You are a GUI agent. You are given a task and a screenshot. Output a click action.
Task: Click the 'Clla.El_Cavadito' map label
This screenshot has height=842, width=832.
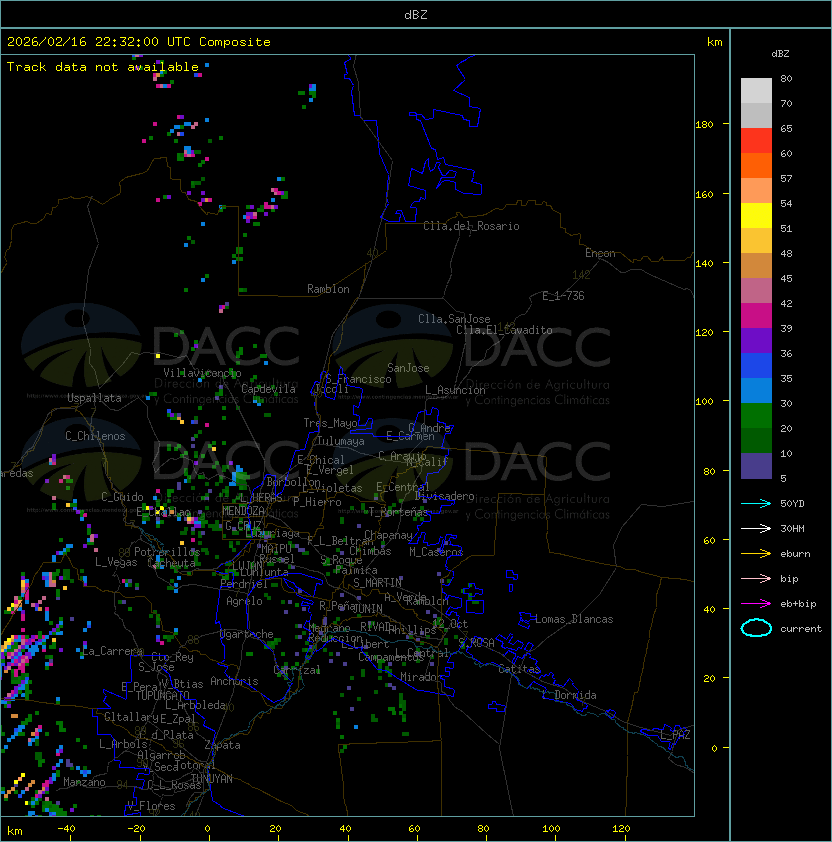point(504,330)
